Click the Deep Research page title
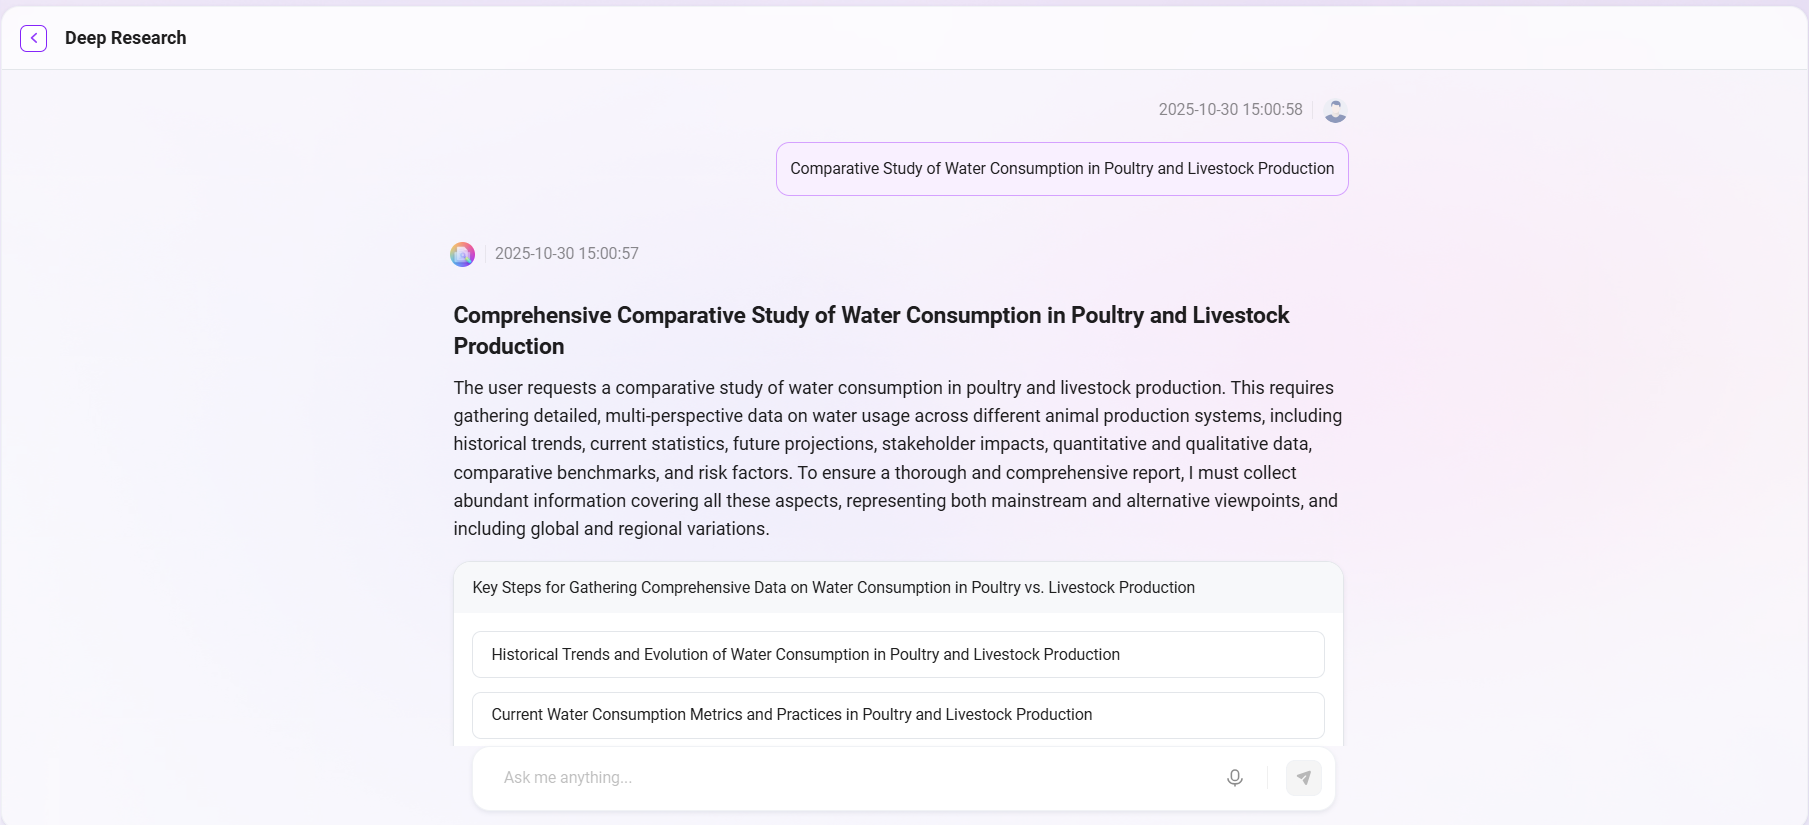The height and width of the screenshot is (825, 1809). pyautogui.click(x=125, y=38)
